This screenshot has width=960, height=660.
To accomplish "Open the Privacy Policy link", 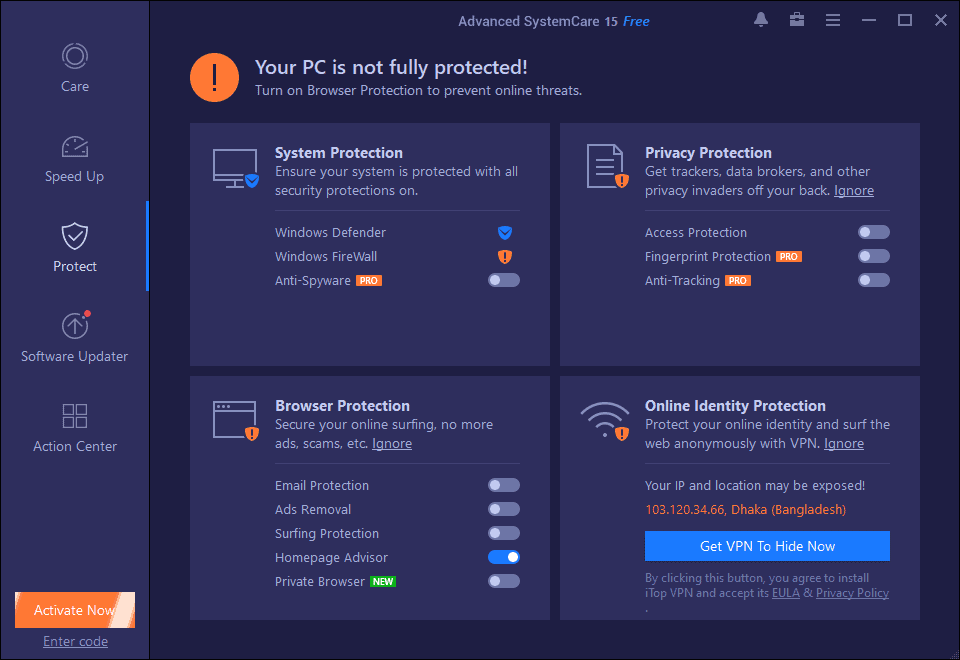I will point(852,593).
